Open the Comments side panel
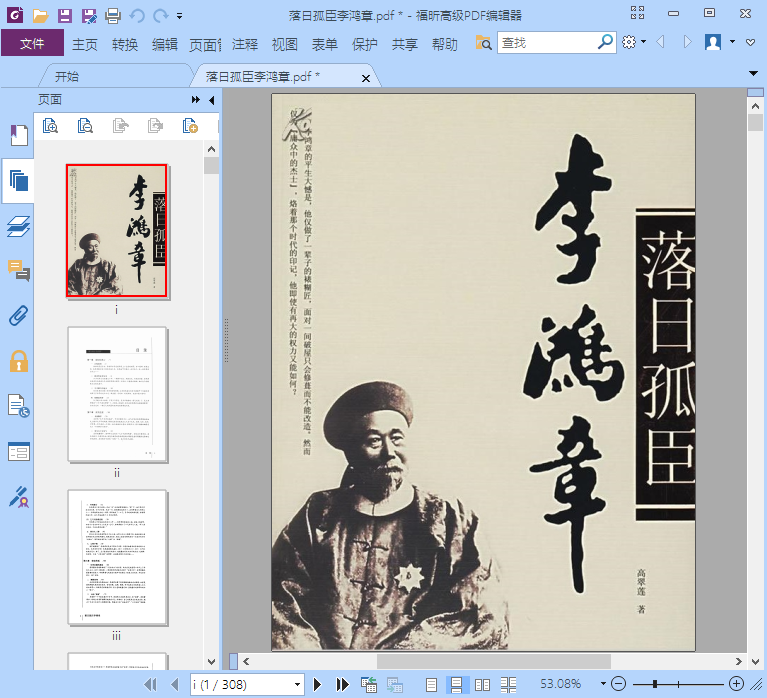This screenshot has width=767, height=698. [x=19, y=270]
